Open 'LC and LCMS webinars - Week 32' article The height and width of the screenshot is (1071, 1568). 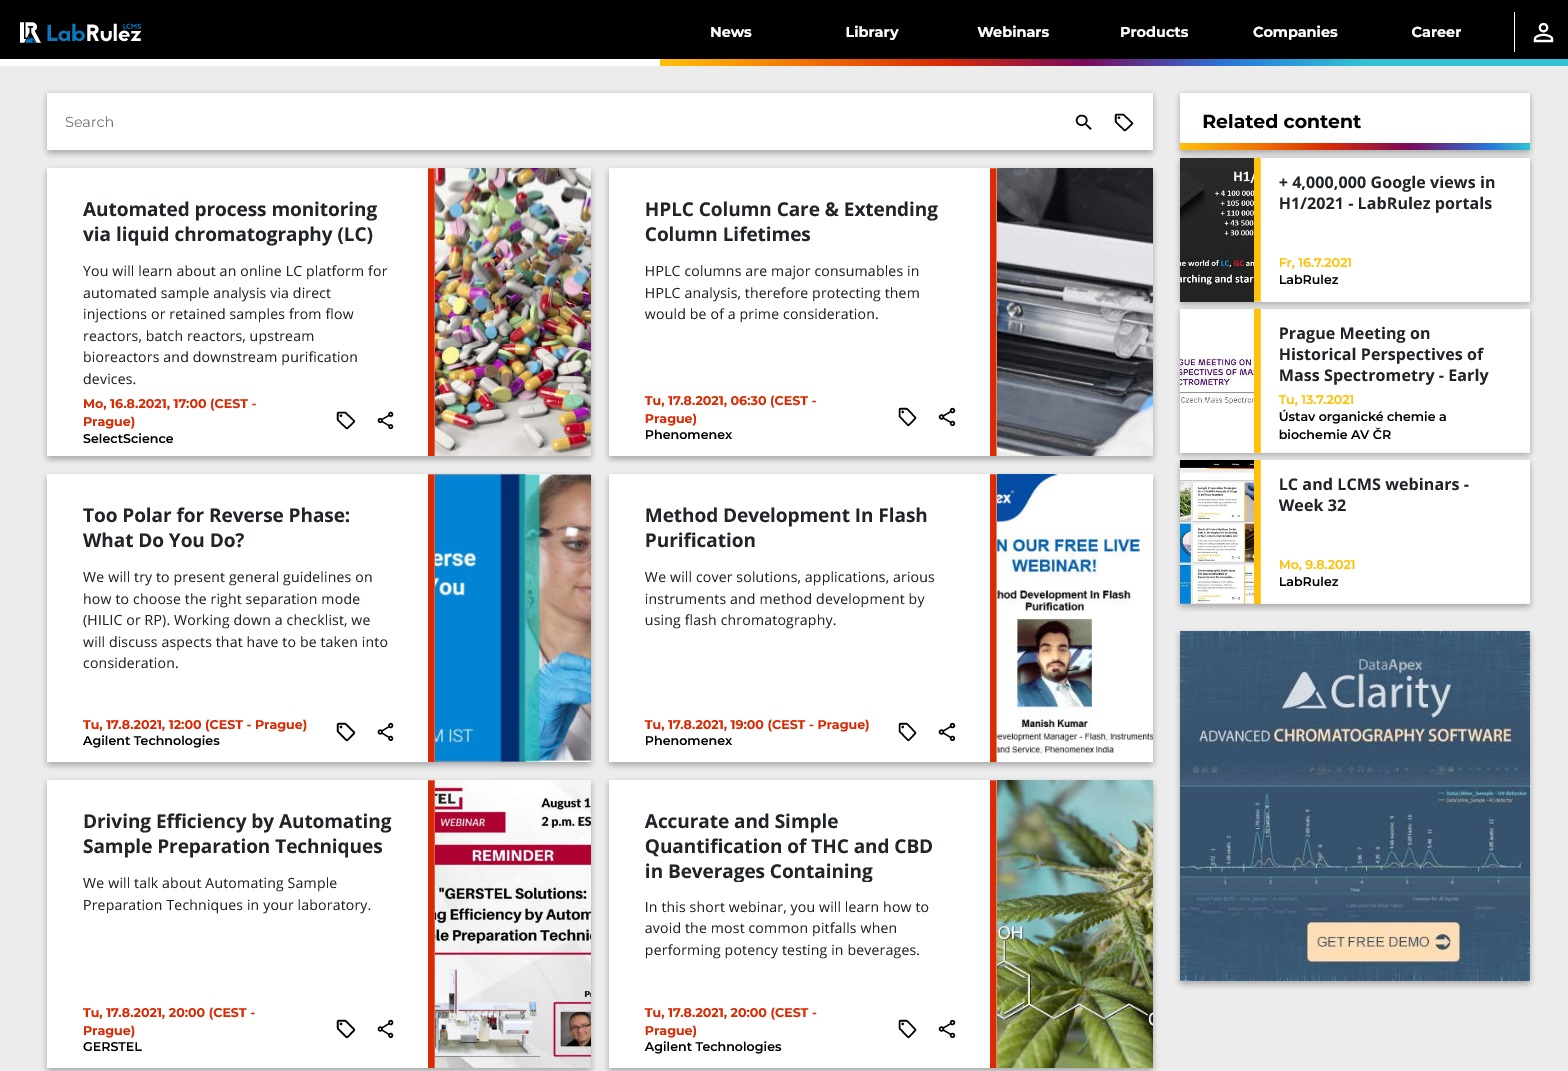click(1373, 495)
